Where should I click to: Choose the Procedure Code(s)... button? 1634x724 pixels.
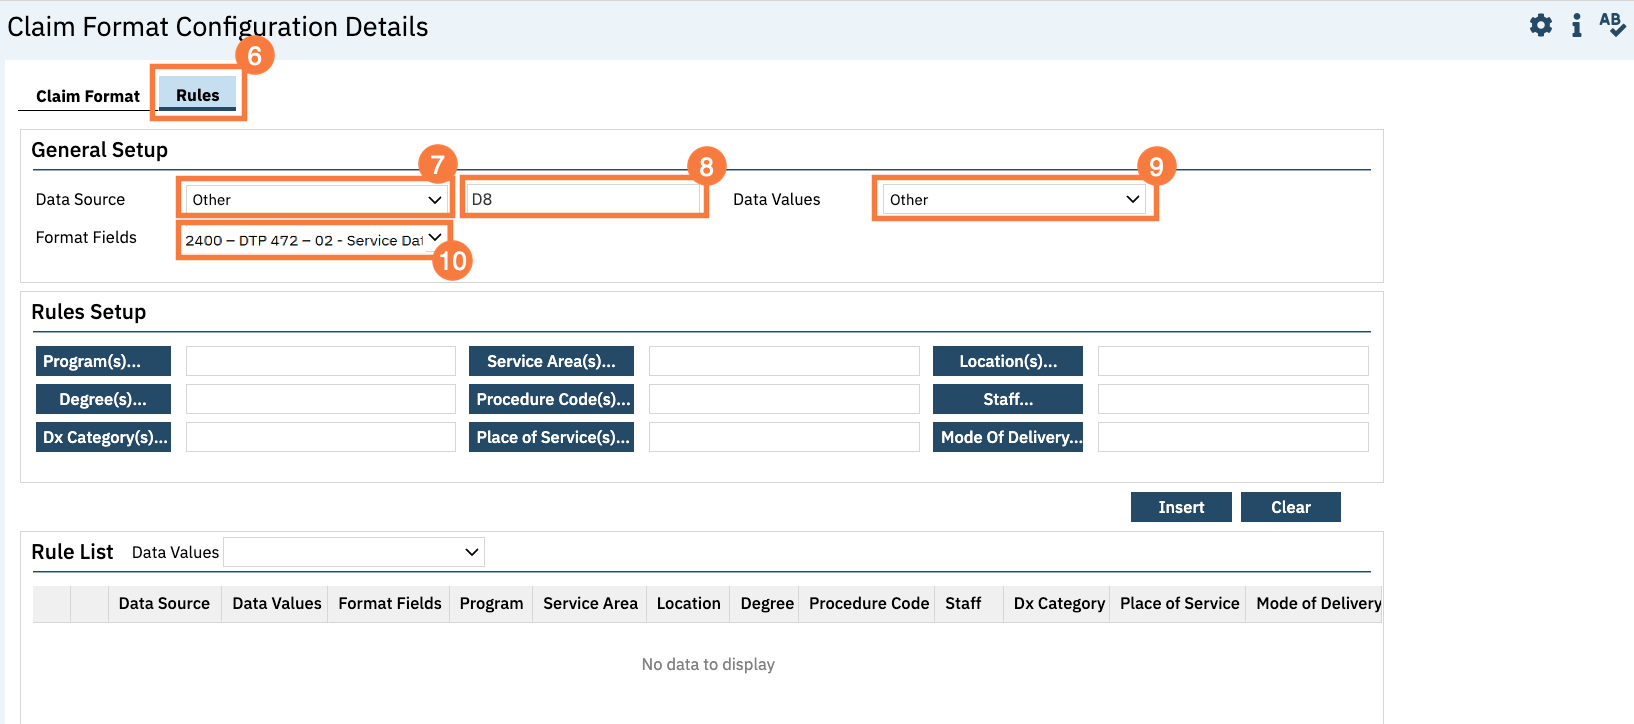551,399
